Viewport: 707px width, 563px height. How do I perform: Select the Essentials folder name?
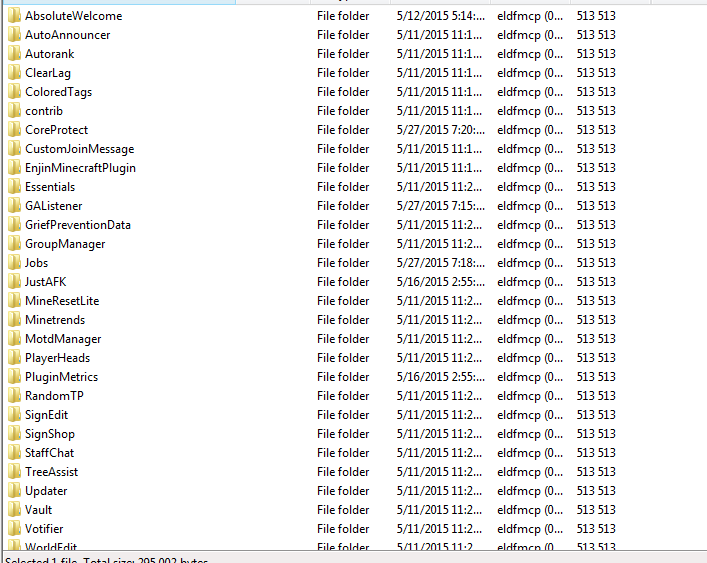(x=50, y=187)
